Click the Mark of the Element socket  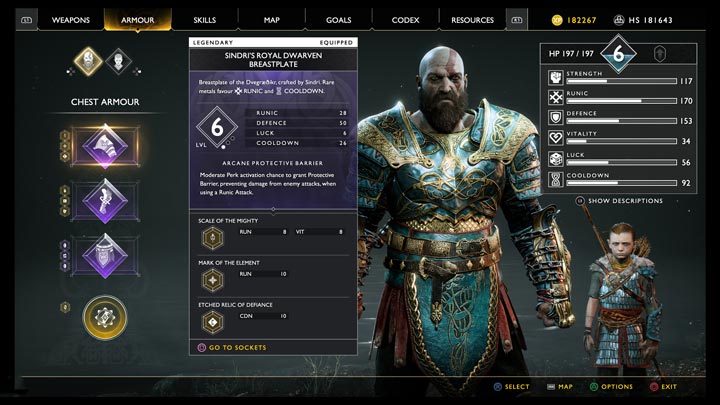pyautogui.click(x=213, y=280)
